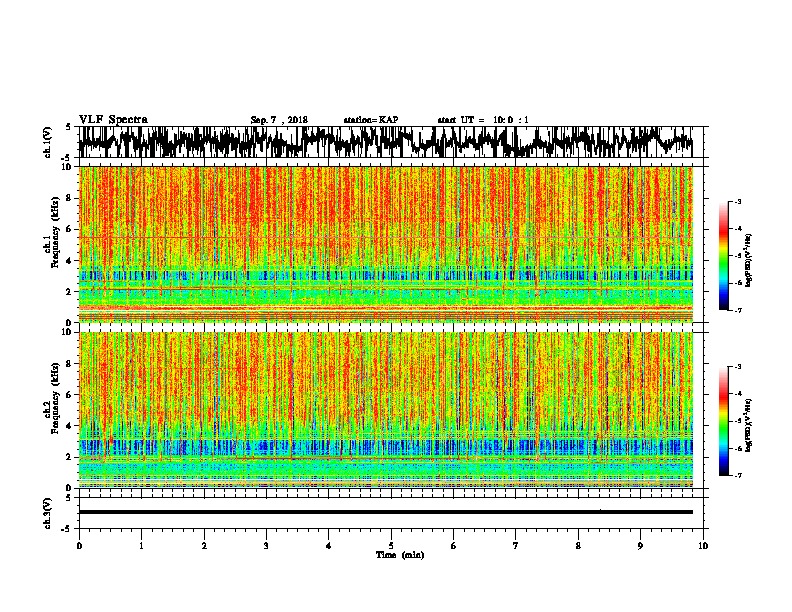Click the "ch.1(V)" waveform axis label
Viewport: 792px width, 612px height.
coord(48,142)
